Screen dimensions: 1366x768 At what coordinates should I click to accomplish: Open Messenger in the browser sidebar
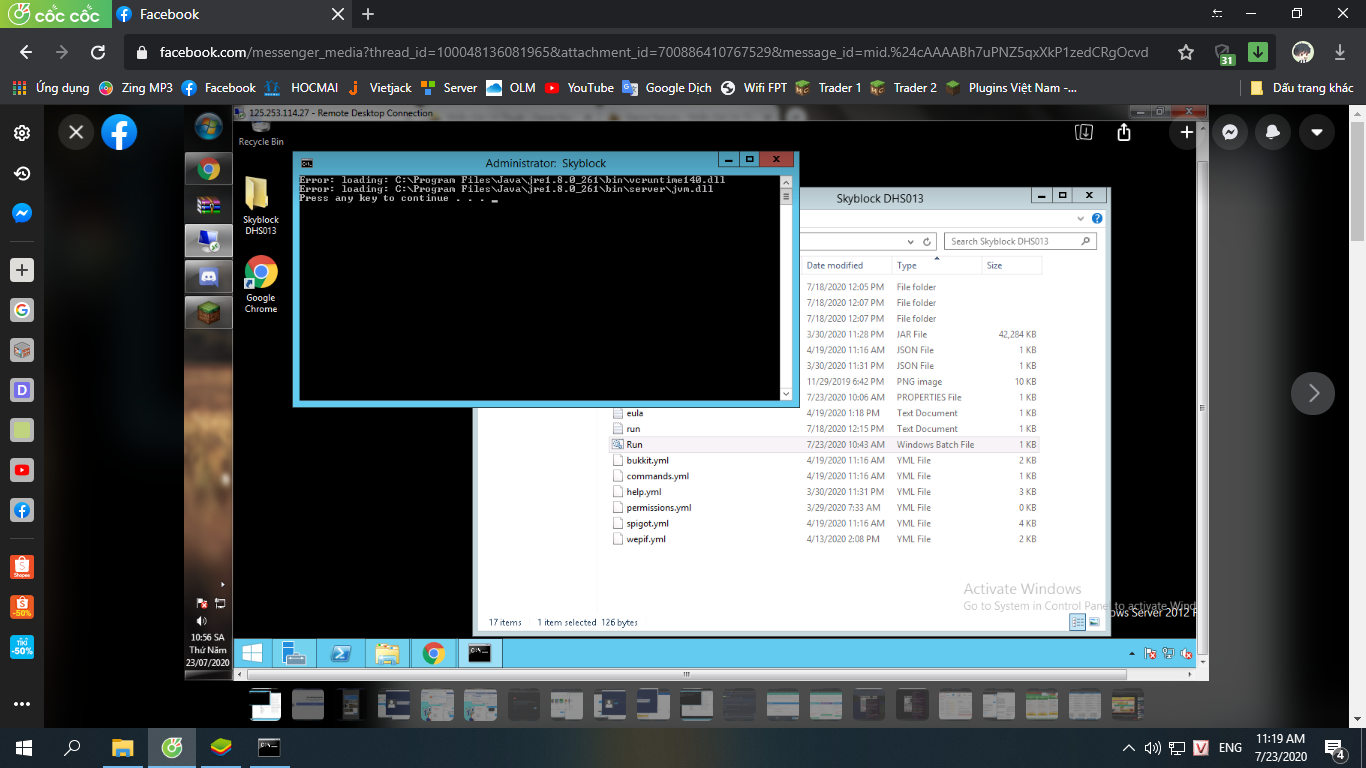point(22,213)
